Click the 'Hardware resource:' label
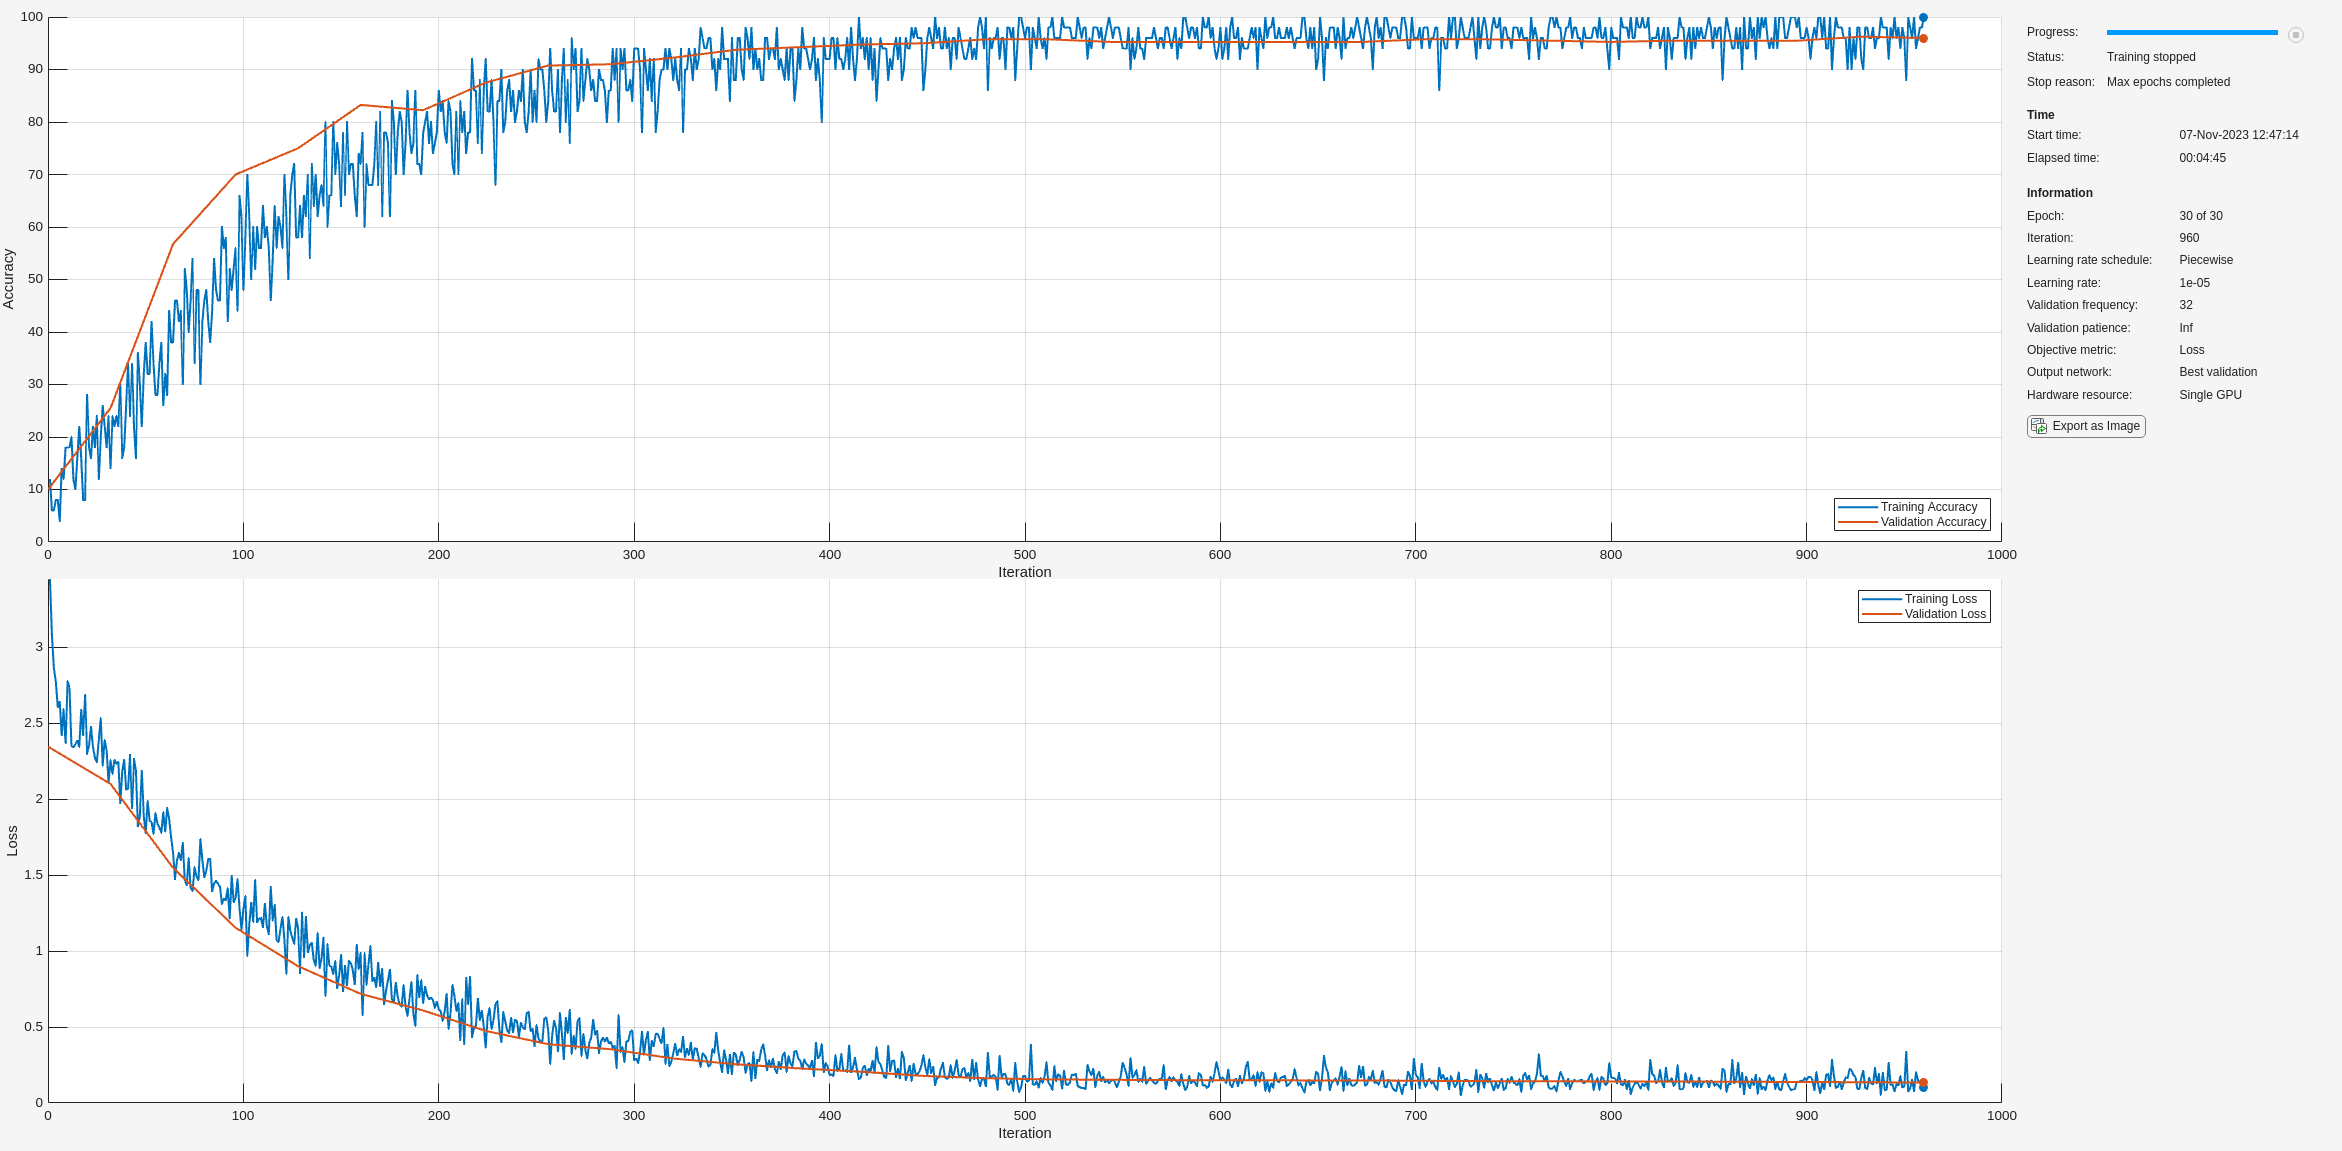This screenshot has width=2342, height=1151. (2079, 395)
